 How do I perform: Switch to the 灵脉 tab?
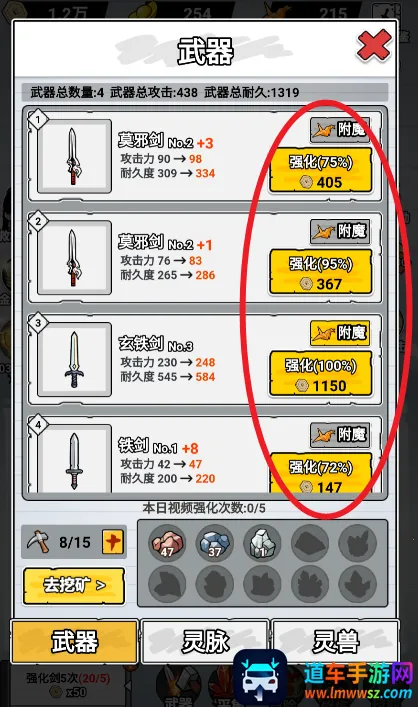point(205,641)
